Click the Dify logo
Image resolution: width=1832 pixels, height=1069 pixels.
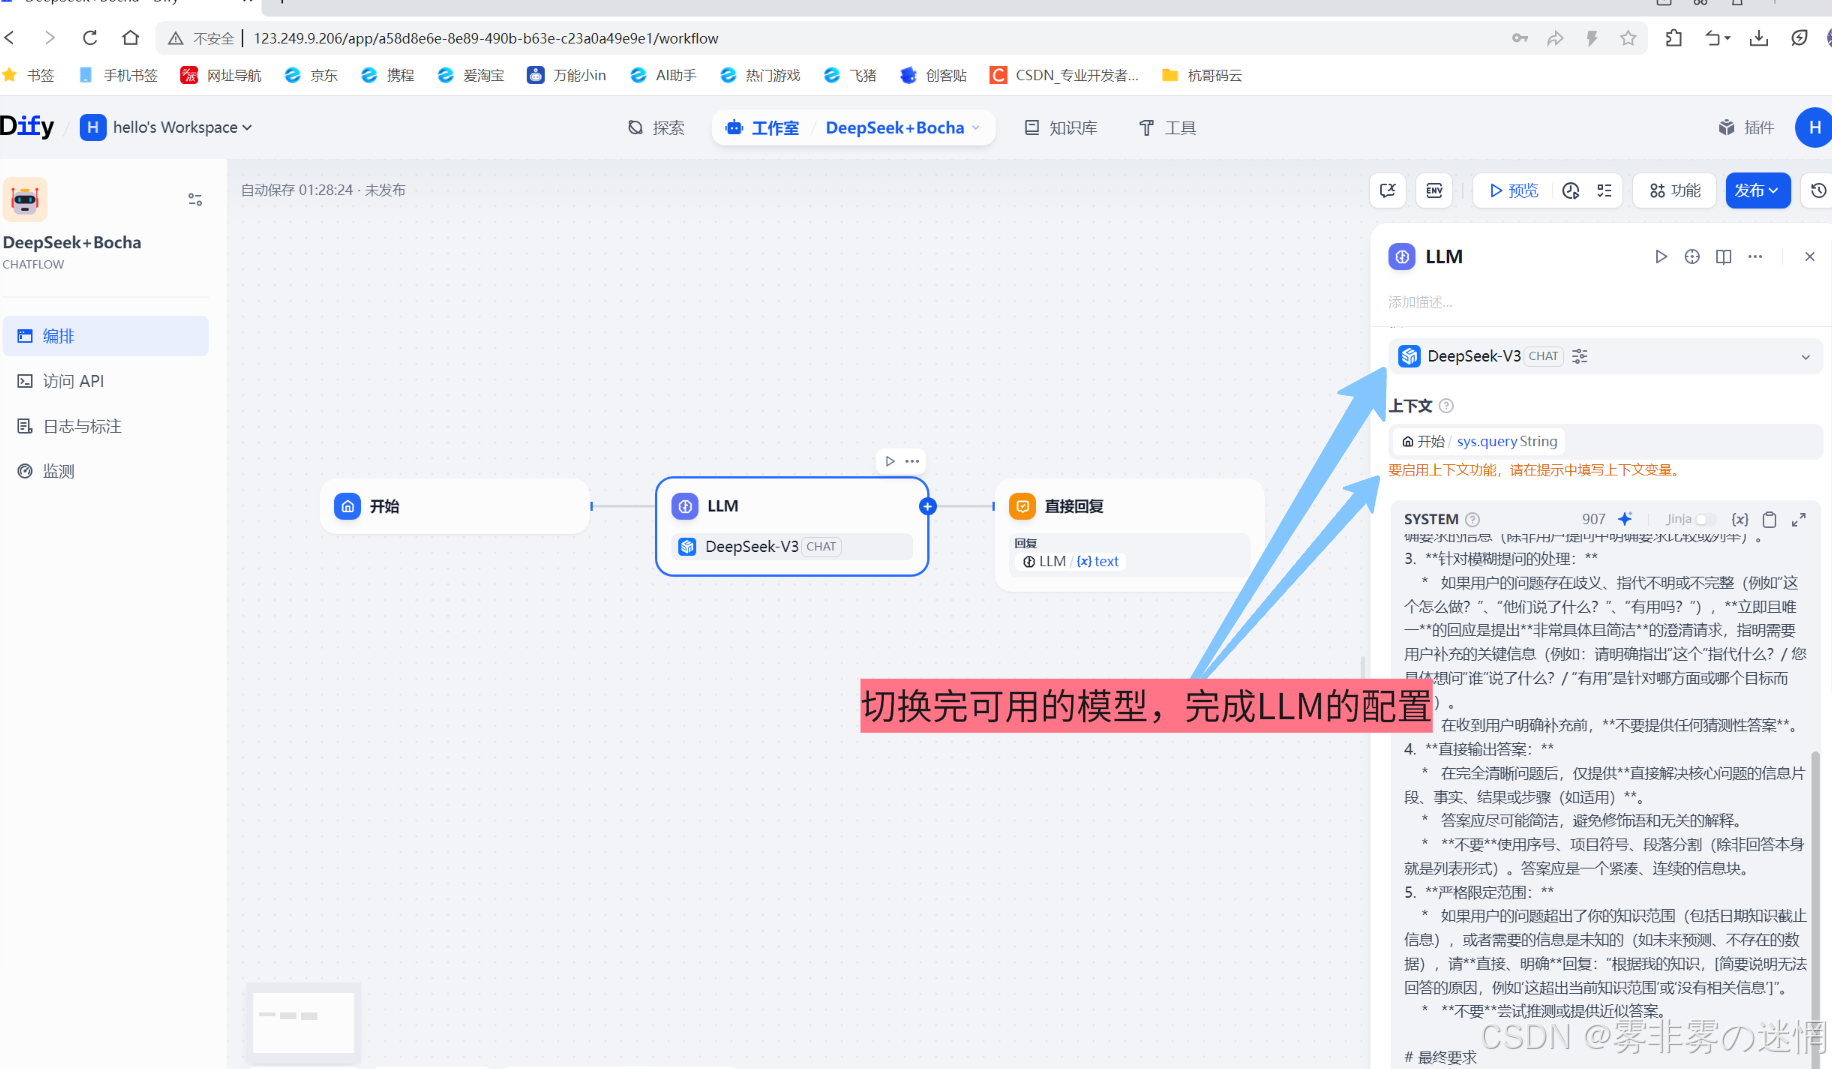(27, 126)
